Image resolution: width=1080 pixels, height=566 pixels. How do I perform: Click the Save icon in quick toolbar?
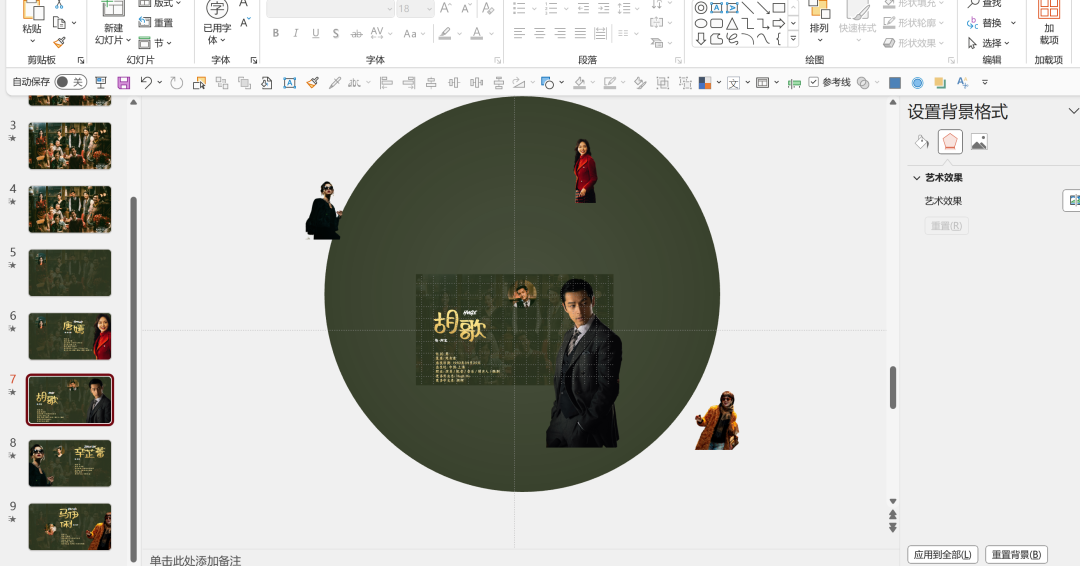point(123,83)
